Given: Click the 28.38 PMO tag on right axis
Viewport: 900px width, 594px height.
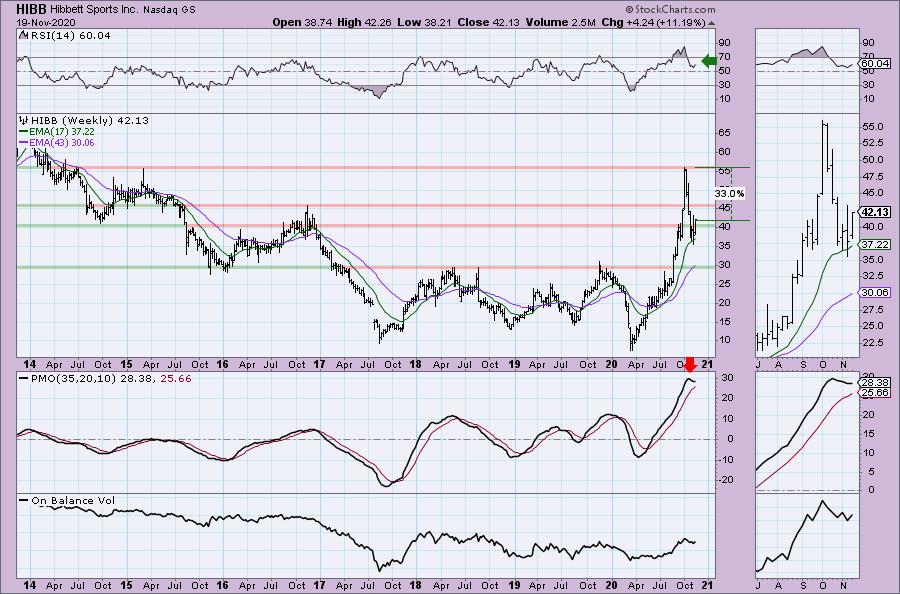Looking at the screenshot, I should click(x=875, y=383).
